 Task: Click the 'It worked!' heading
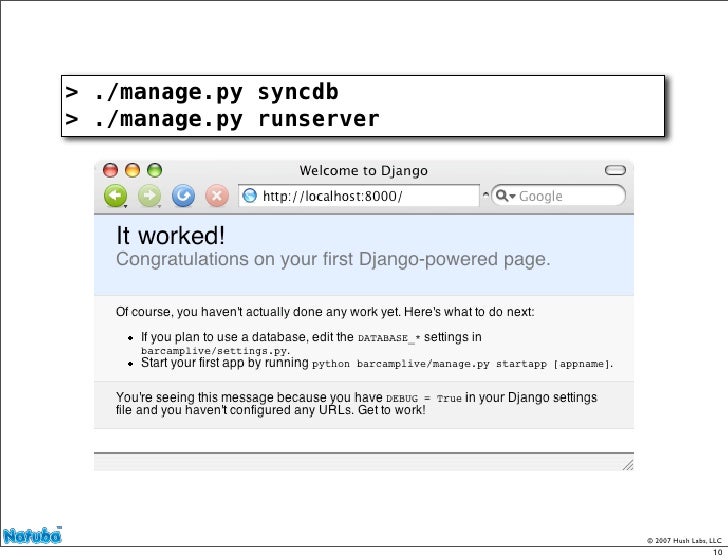click(x=170, y=235)
